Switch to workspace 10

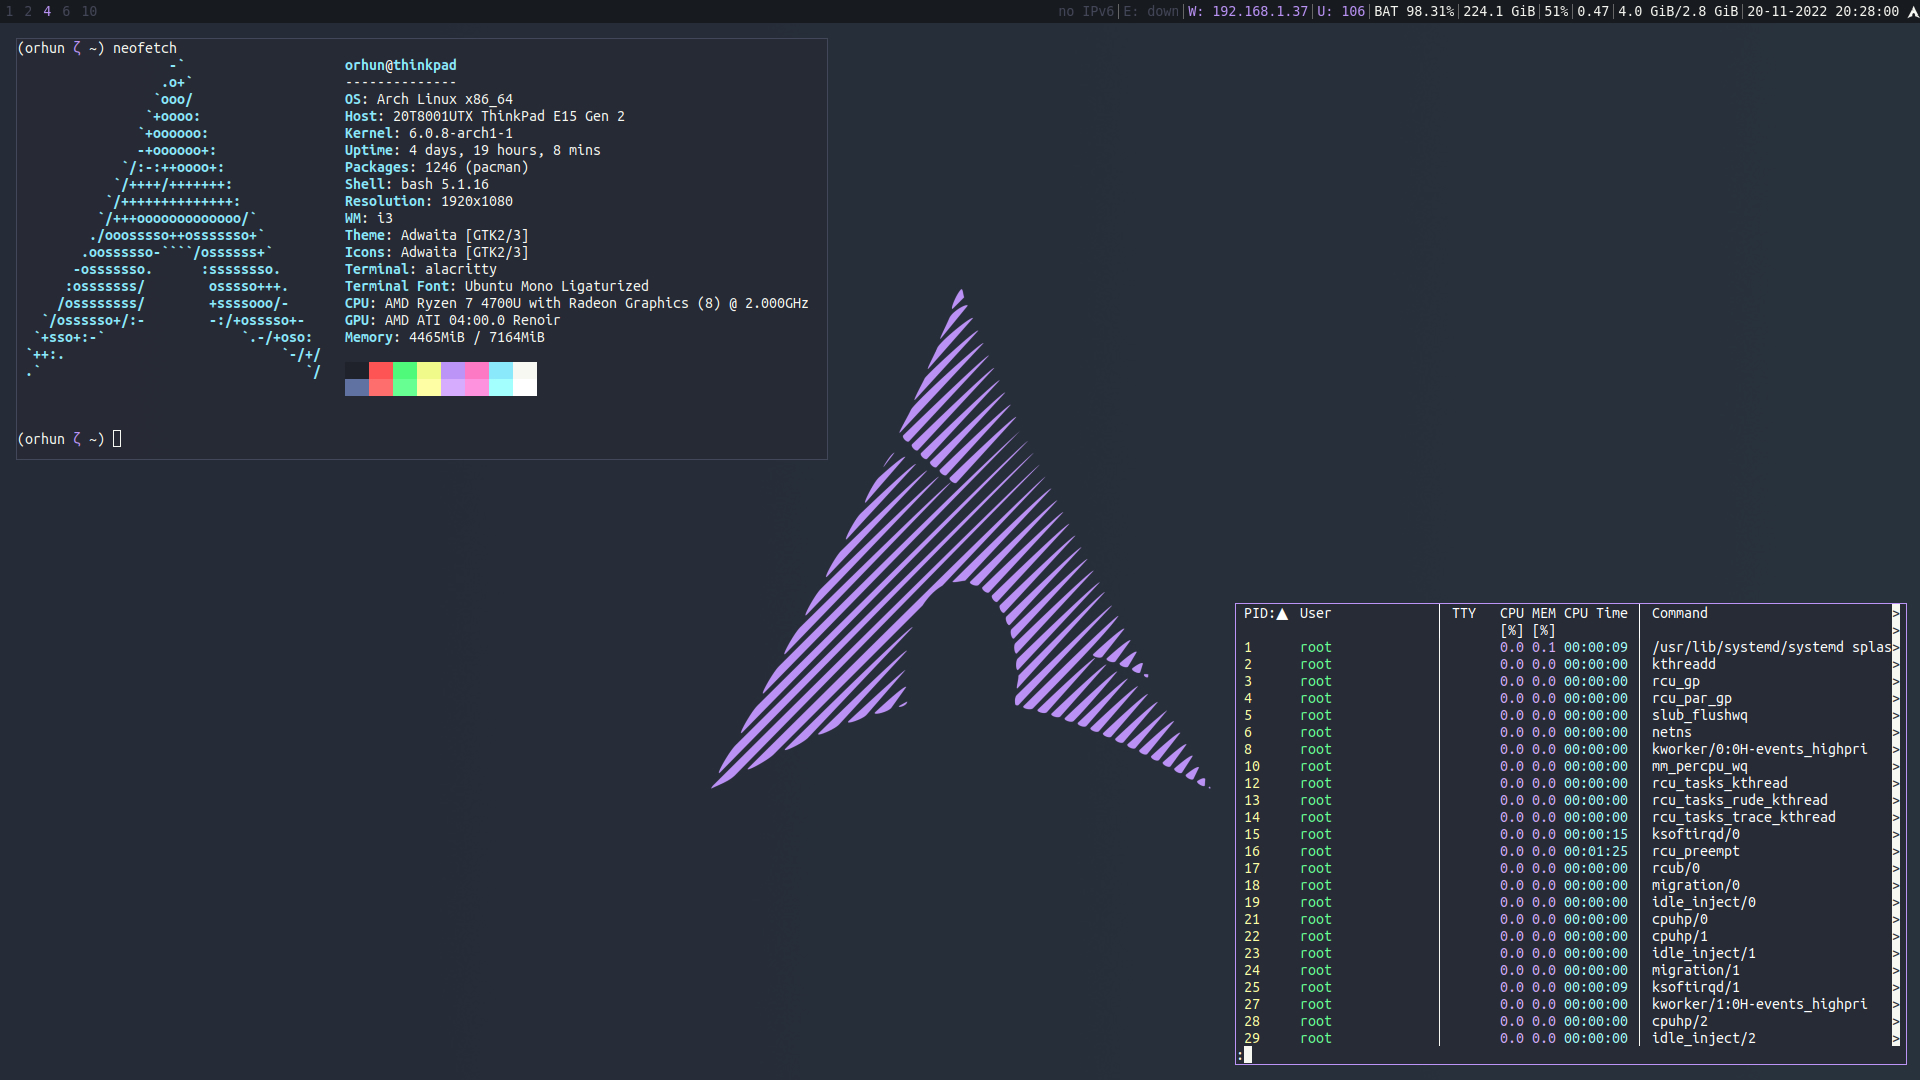90,12
